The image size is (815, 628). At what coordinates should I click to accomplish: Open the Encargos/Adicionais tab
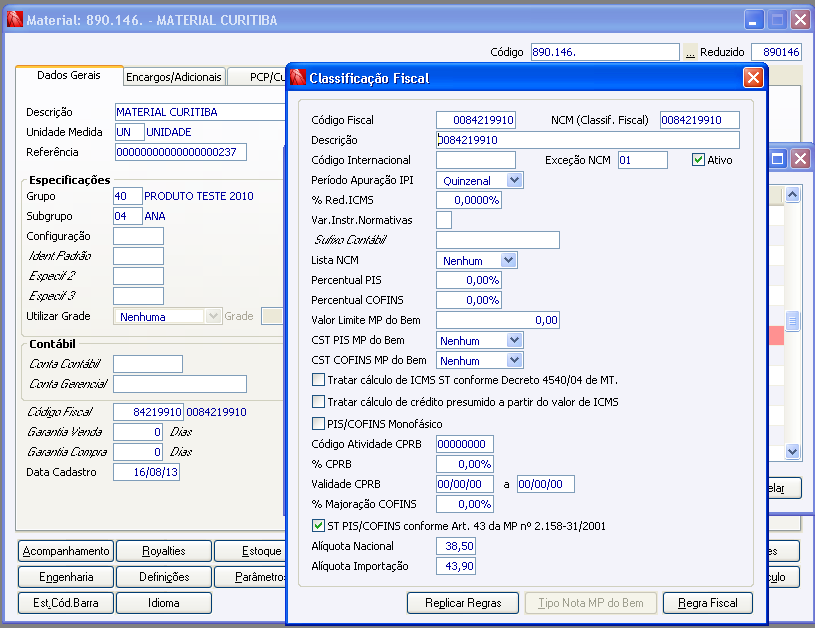tap(174, 77)
